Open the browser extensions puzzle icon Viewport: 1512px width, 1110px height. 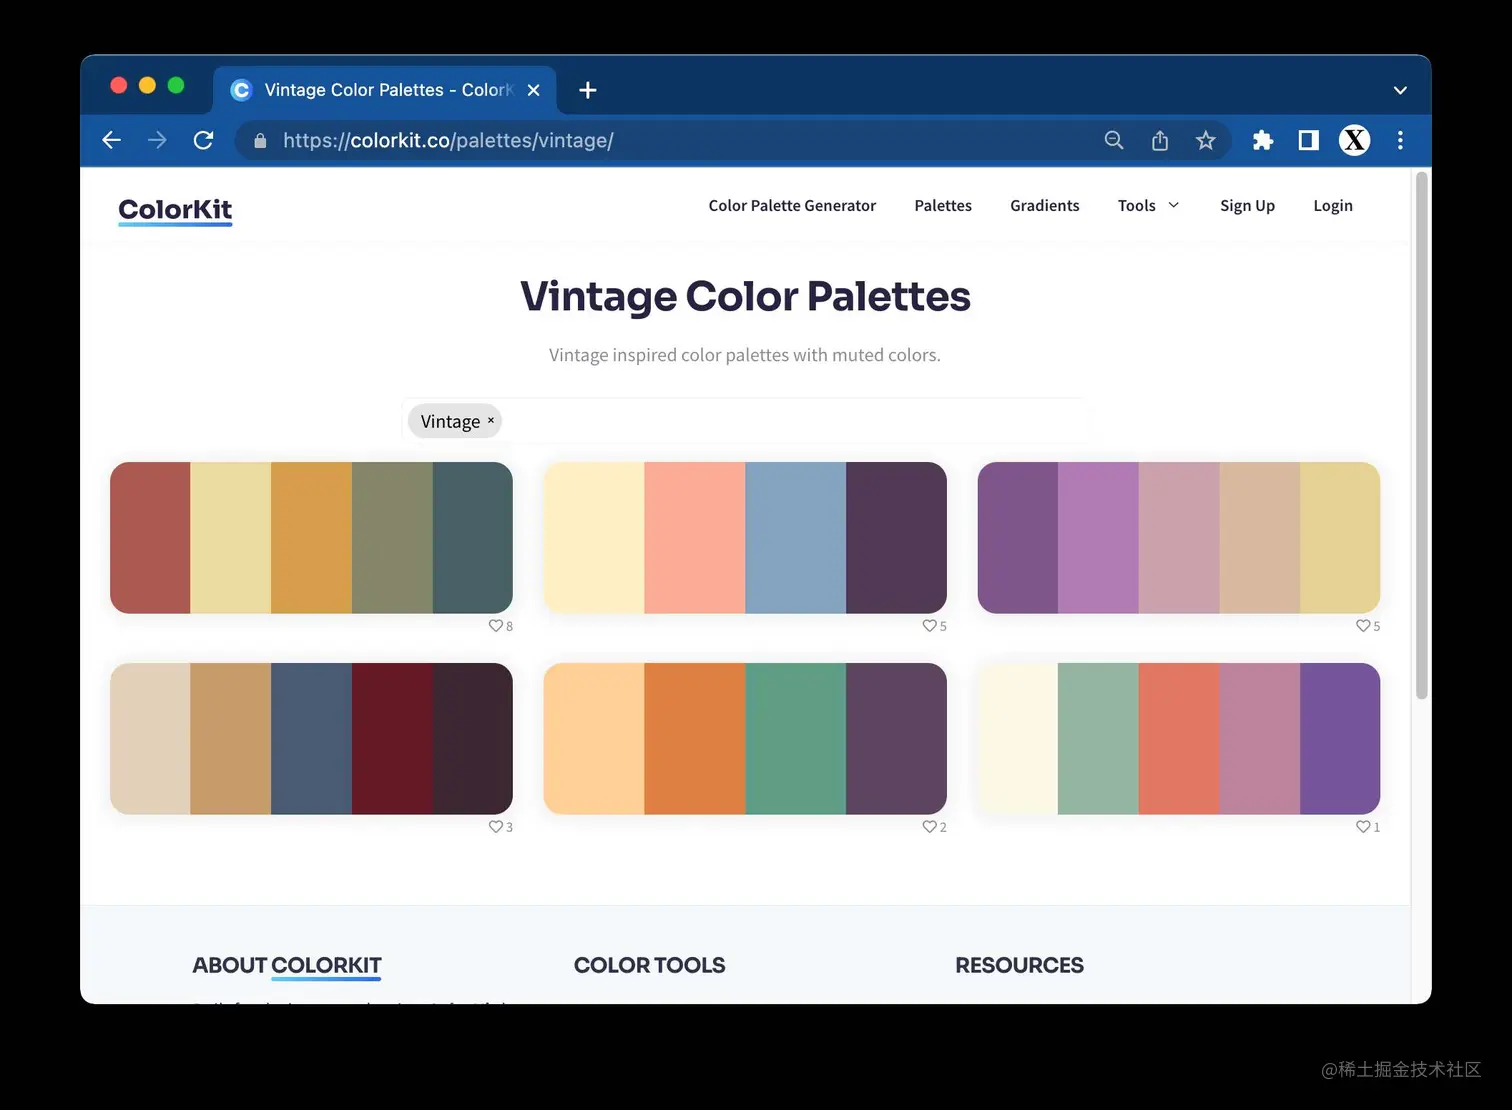click(x=1262, y=140)
